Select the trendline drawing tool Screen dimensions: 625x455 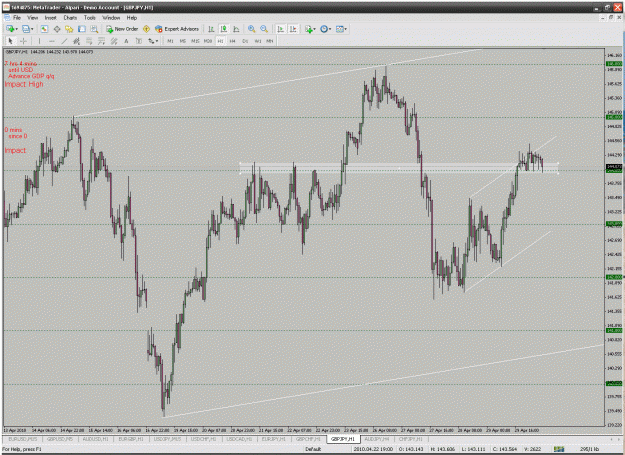pyautogui.click(x=64, y=41)
